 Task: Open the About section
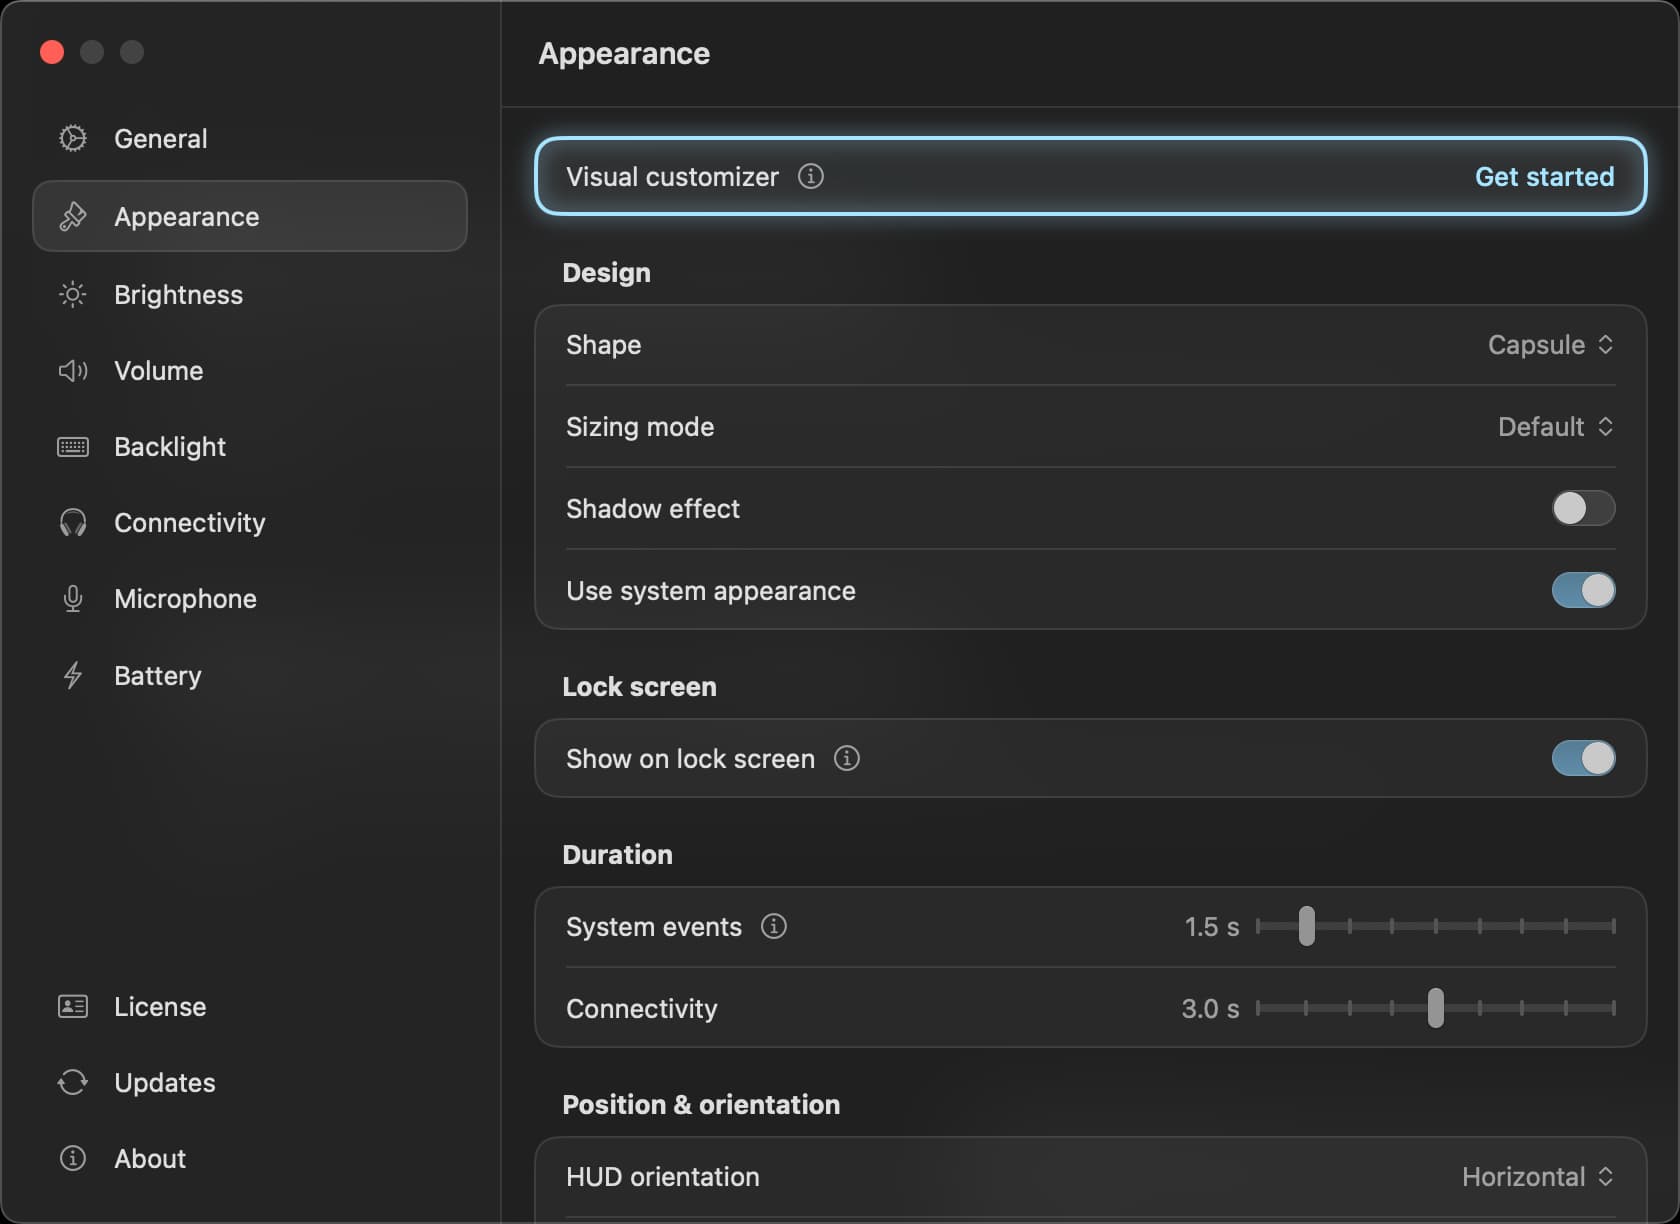[x=150, y=1158]
